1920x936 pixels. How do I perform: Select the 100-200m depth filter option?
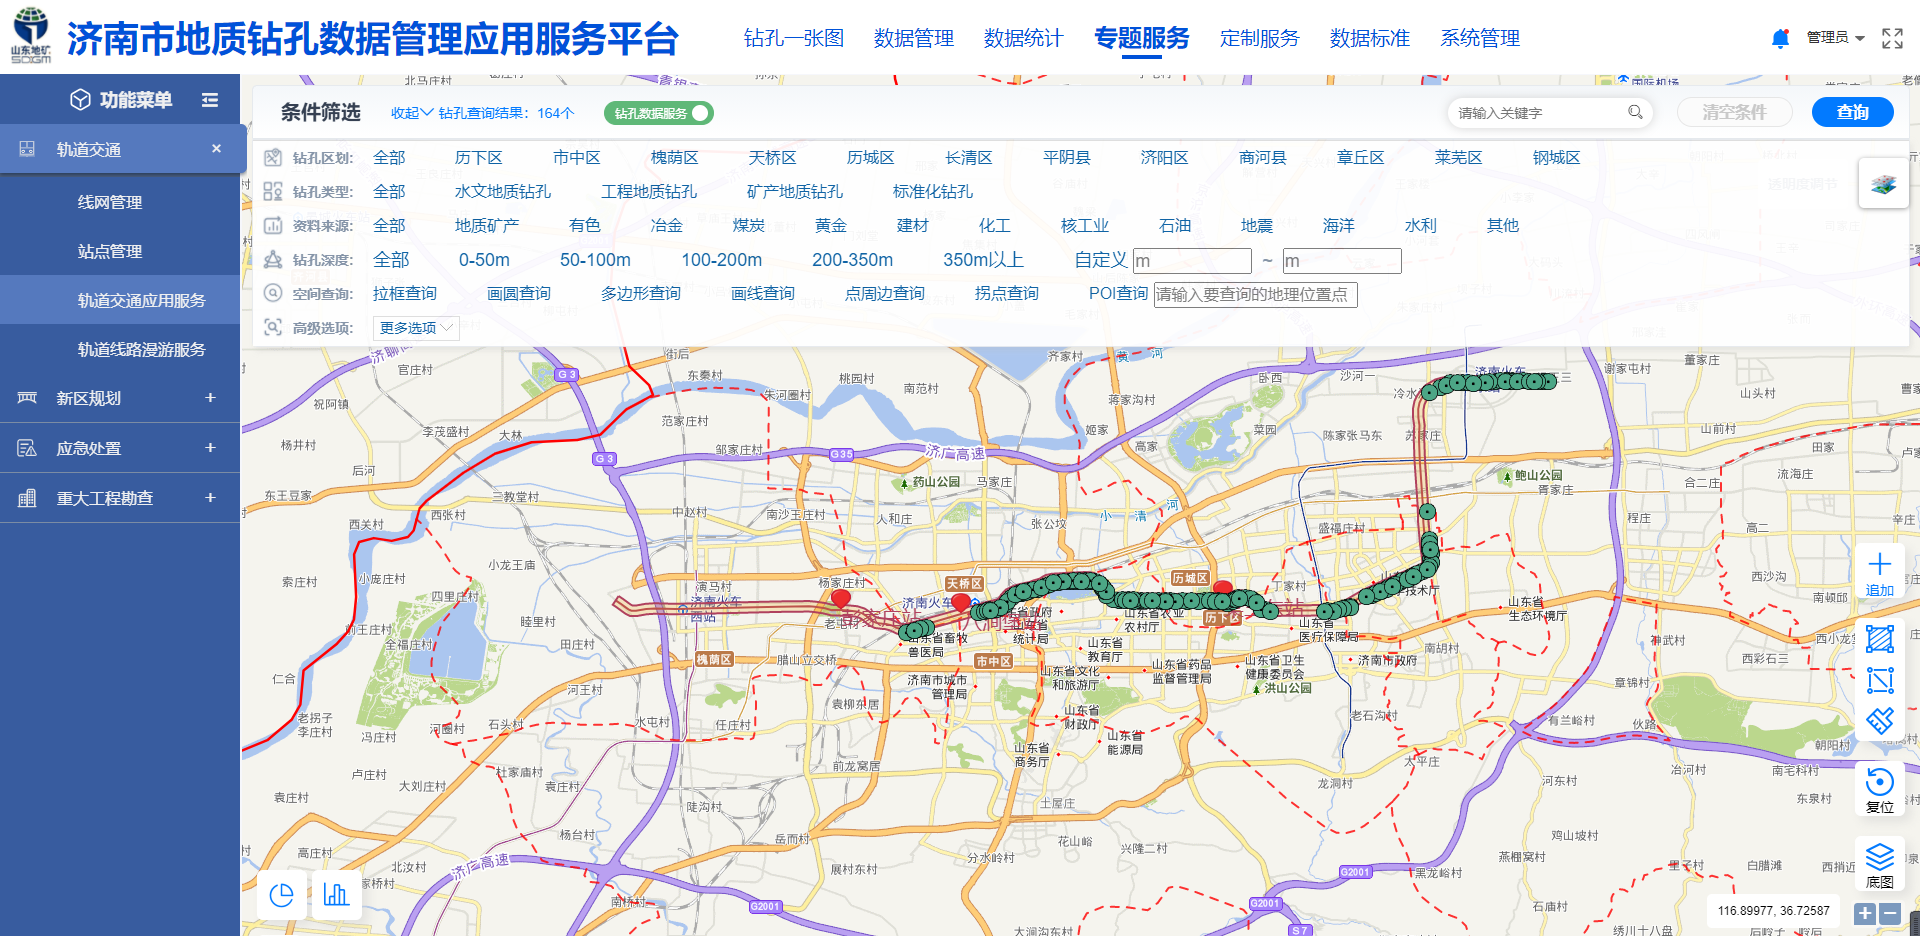721,260
